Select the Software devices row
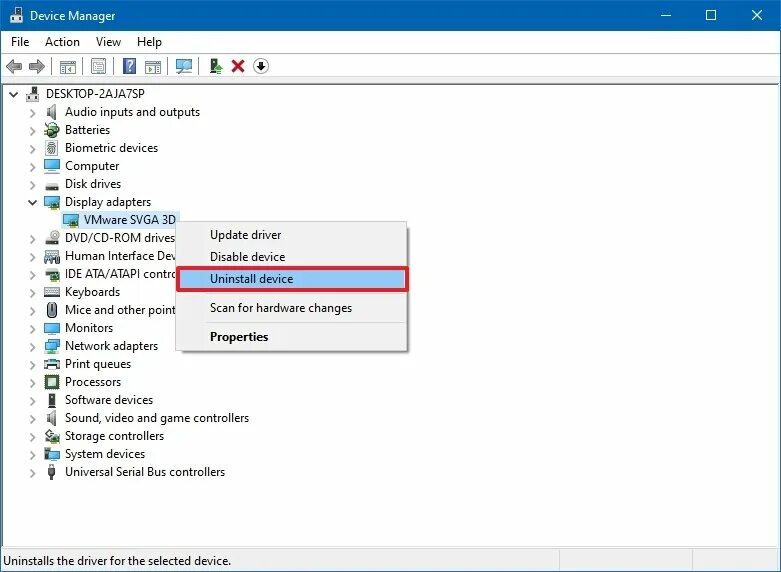The width and height of the screenshot is (781, 572). [x=109, y=400]
